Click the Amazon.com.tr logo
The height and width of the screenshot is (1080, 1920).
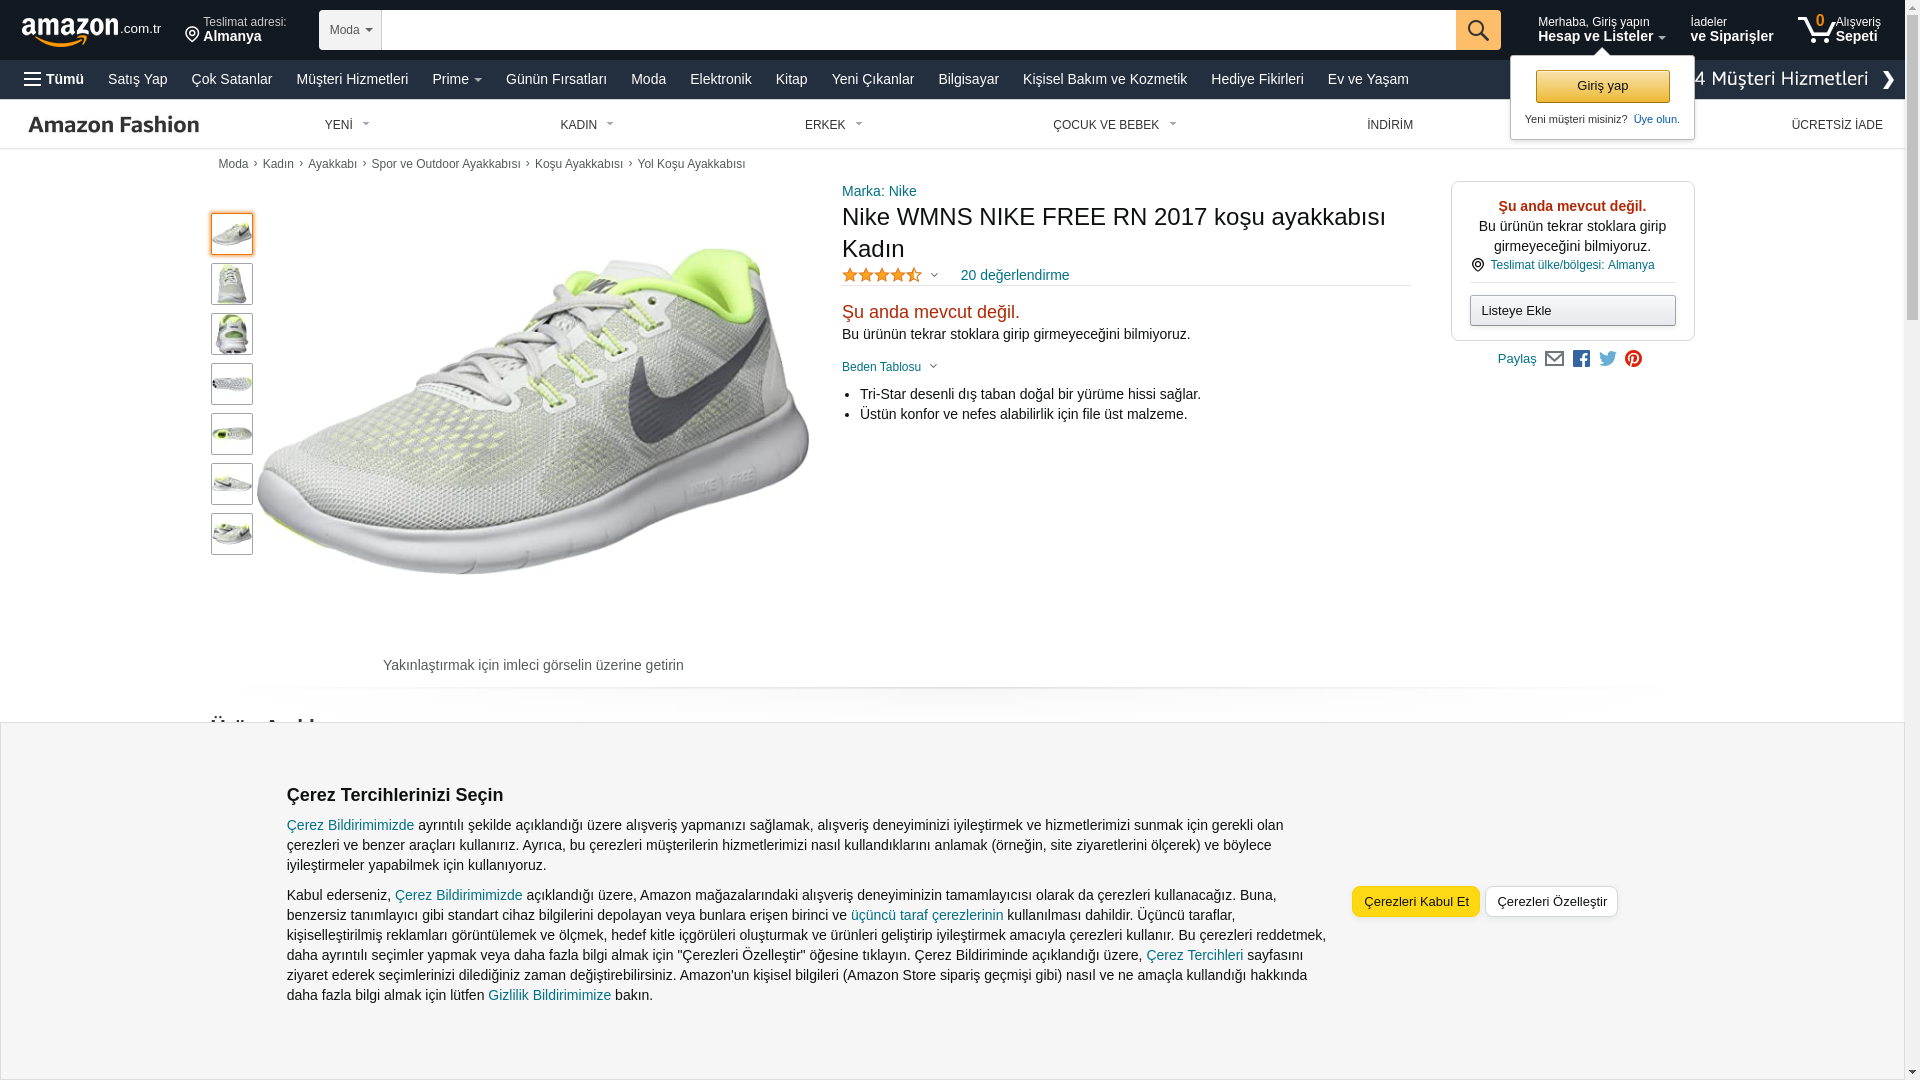(90, 31)
